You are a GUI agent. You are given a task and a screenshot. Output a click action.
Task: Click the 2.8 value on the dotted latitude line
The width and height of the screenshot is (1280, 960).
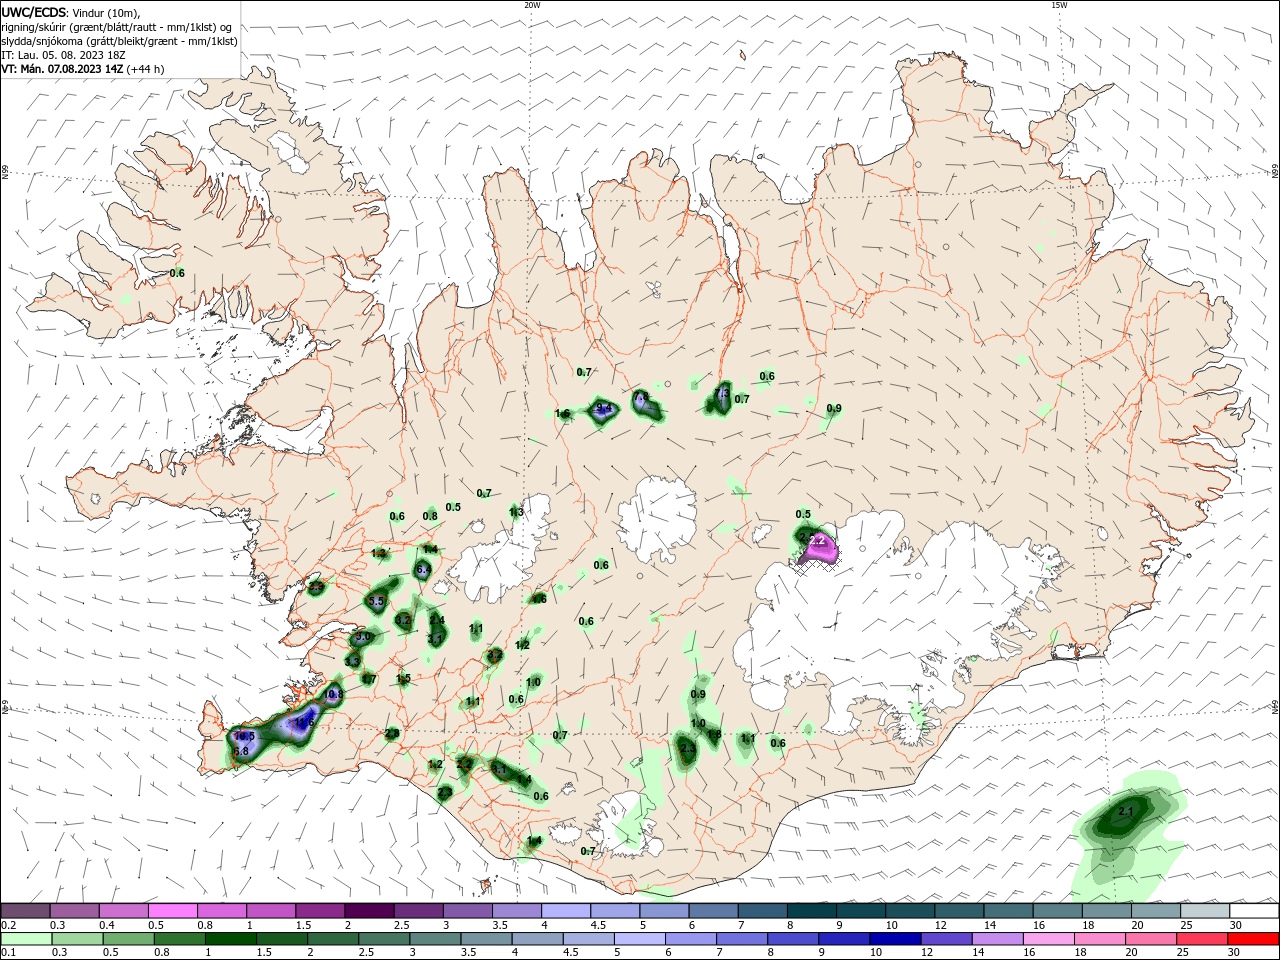(x=392, y=733)
